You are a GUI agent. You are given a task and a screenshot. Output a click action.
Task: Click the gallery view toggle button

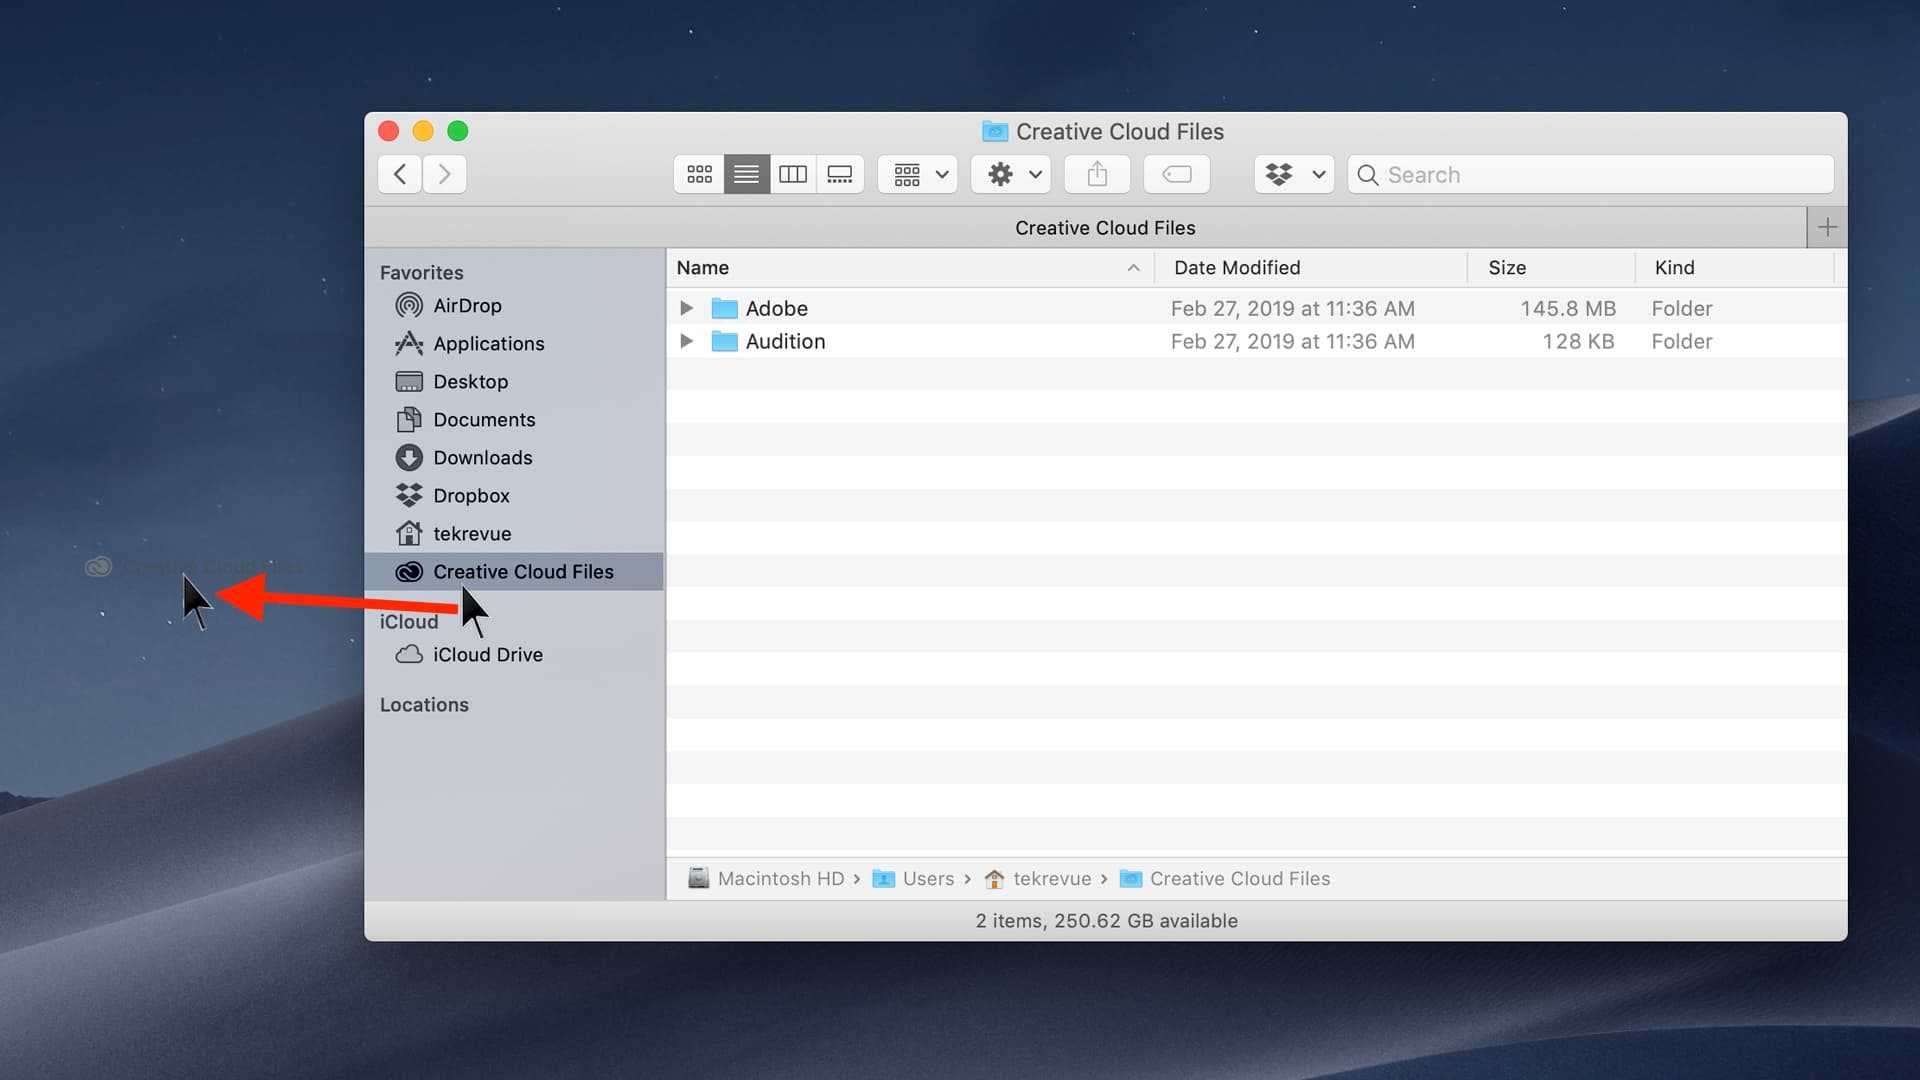tap(840, 174)
